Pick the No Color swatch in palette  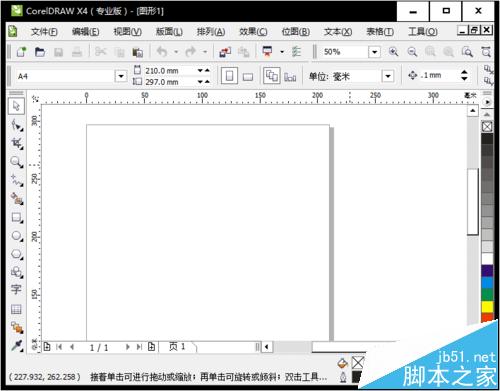[487, 127]
